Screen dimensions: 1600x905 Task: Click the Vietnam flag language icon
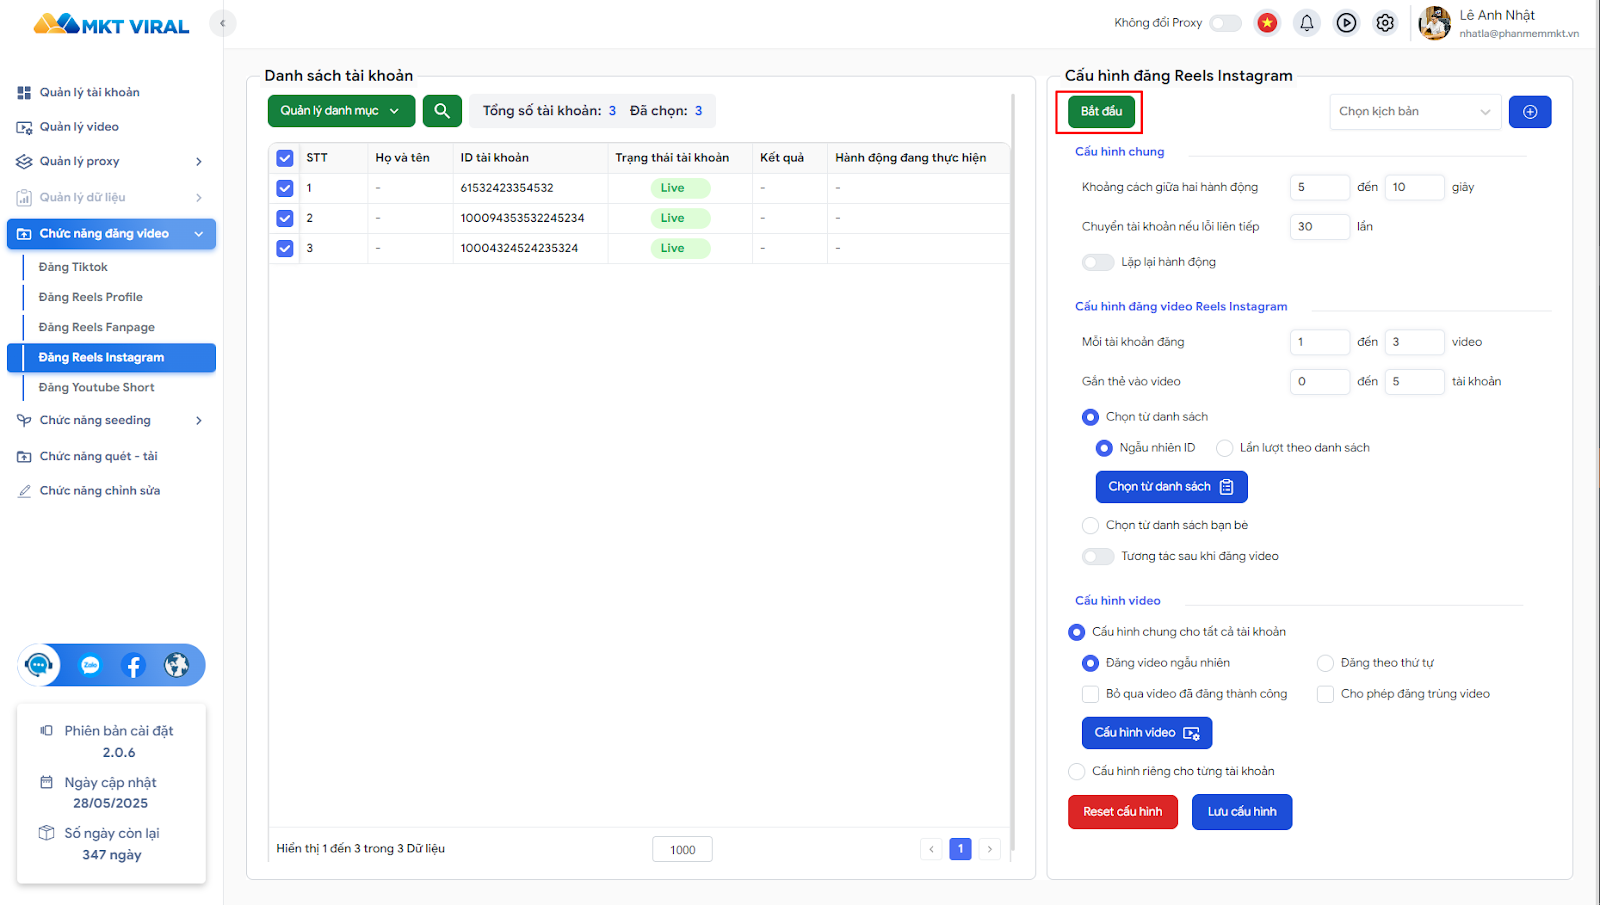[1267, 23]
